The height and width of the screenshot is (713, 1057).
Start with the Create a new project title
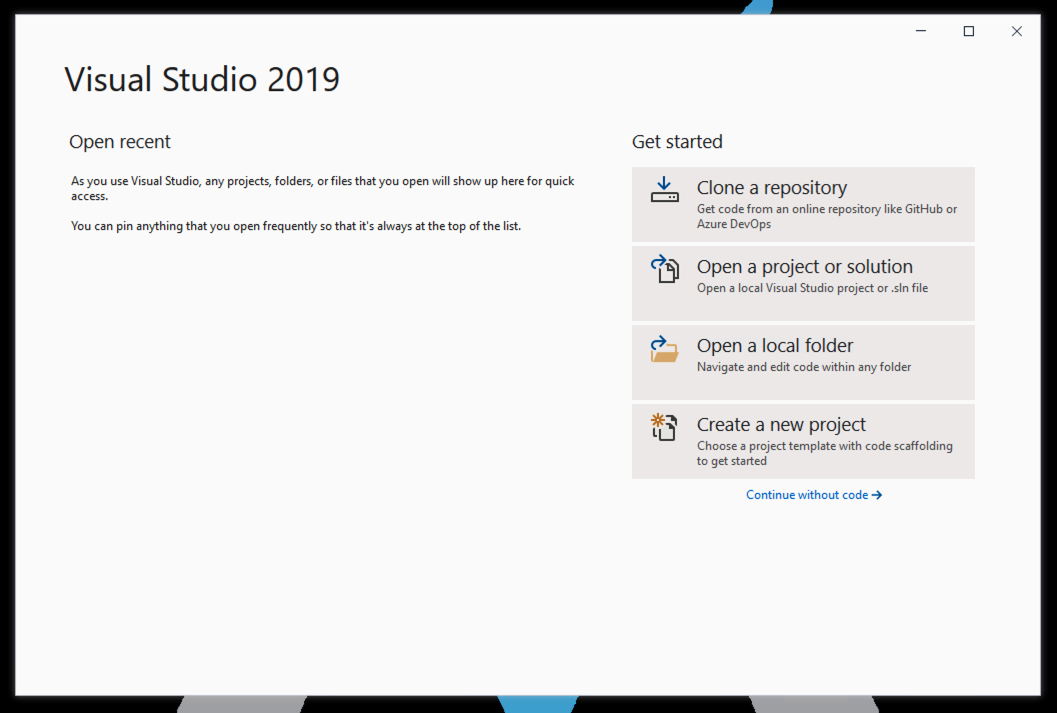781,425
